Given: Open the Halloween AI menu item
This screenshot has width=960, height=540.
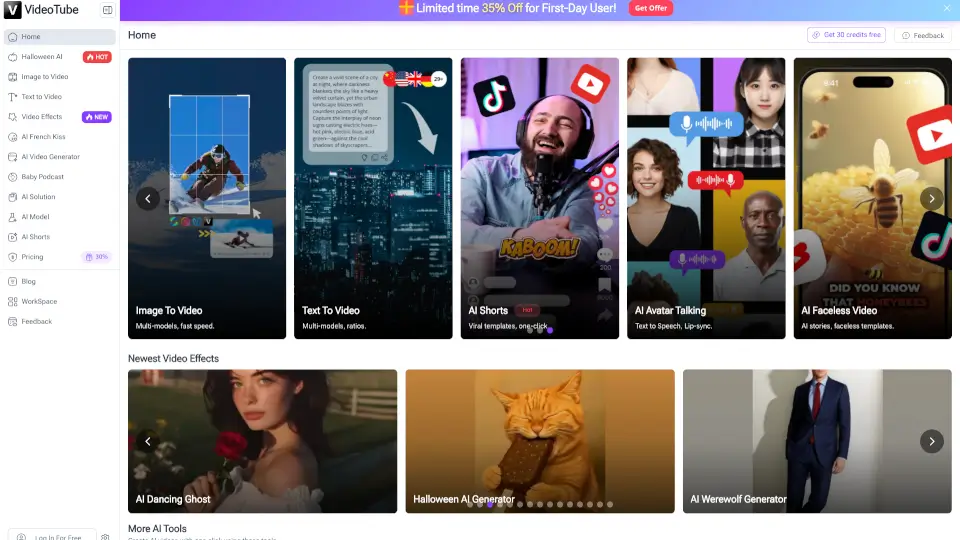Looking at the screenshot, I should (x=59, y=57).
